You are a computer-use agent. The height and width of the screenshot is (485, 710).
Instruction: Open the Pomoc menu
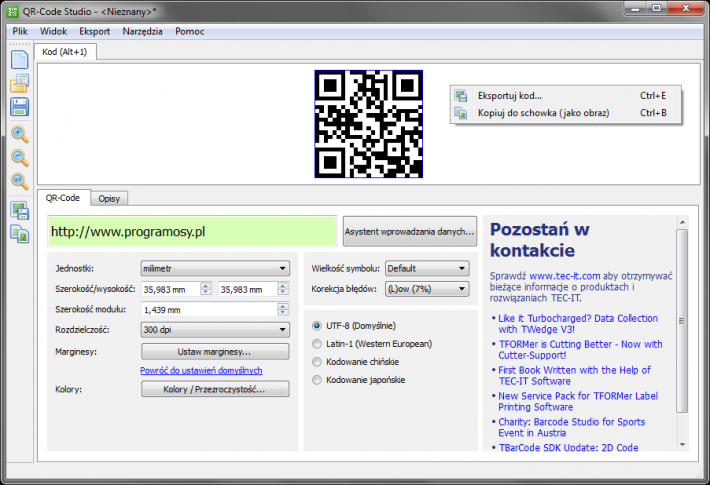(190, 31)
